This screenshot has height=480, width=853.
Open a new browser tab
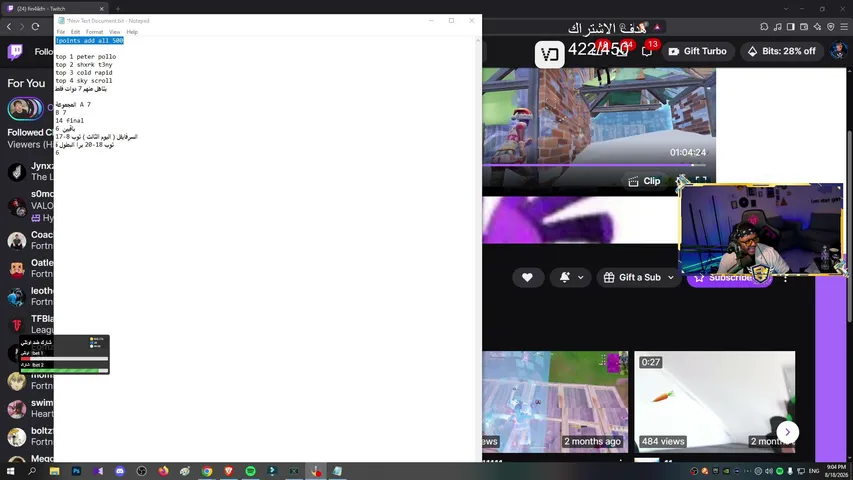click(x=118, y=9)
